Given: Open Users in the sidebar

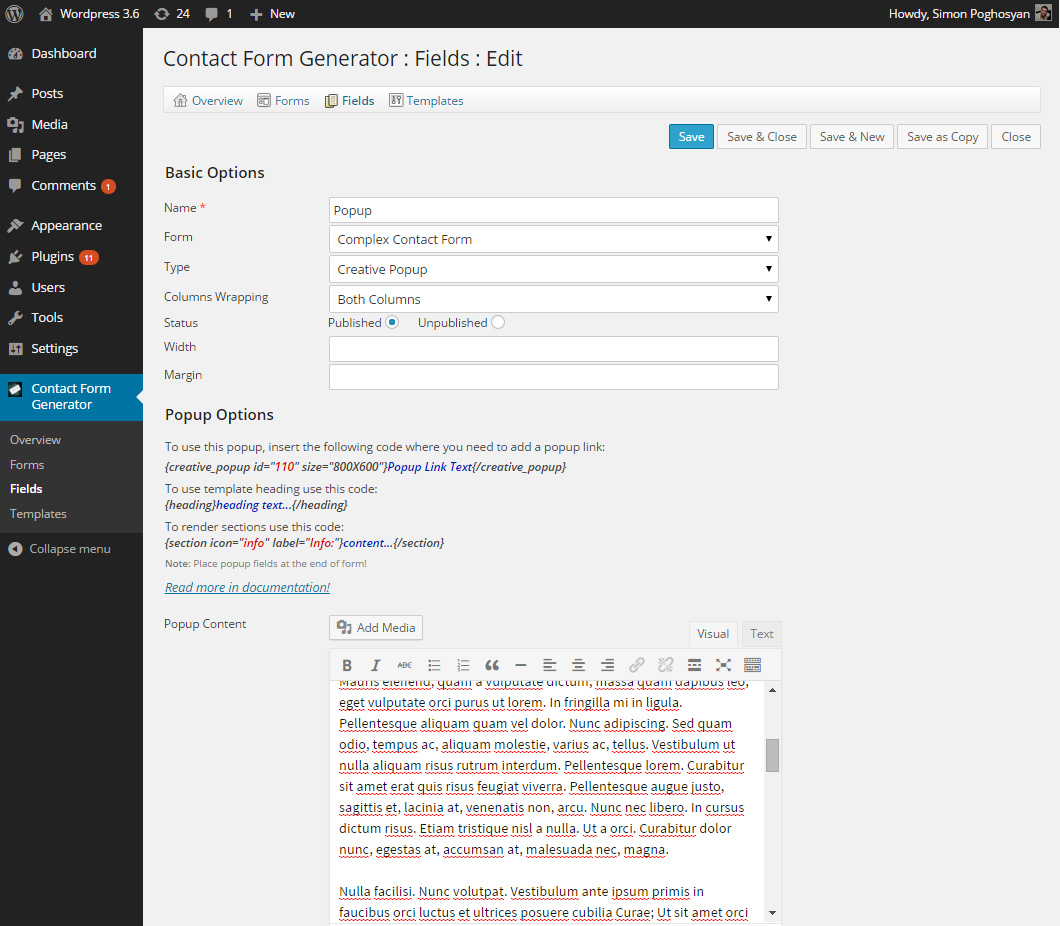Looking at the screenshot, I should (48, 287).
